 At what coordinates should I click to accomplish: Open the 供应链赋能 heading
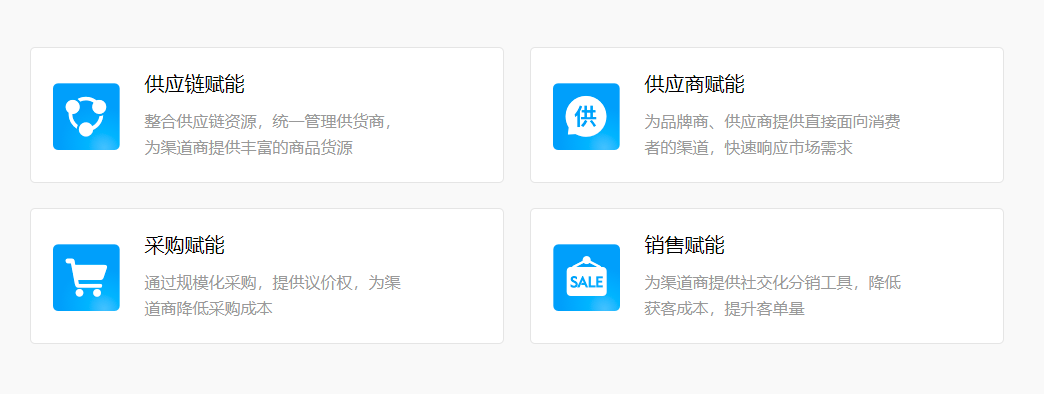pos(194,85)
